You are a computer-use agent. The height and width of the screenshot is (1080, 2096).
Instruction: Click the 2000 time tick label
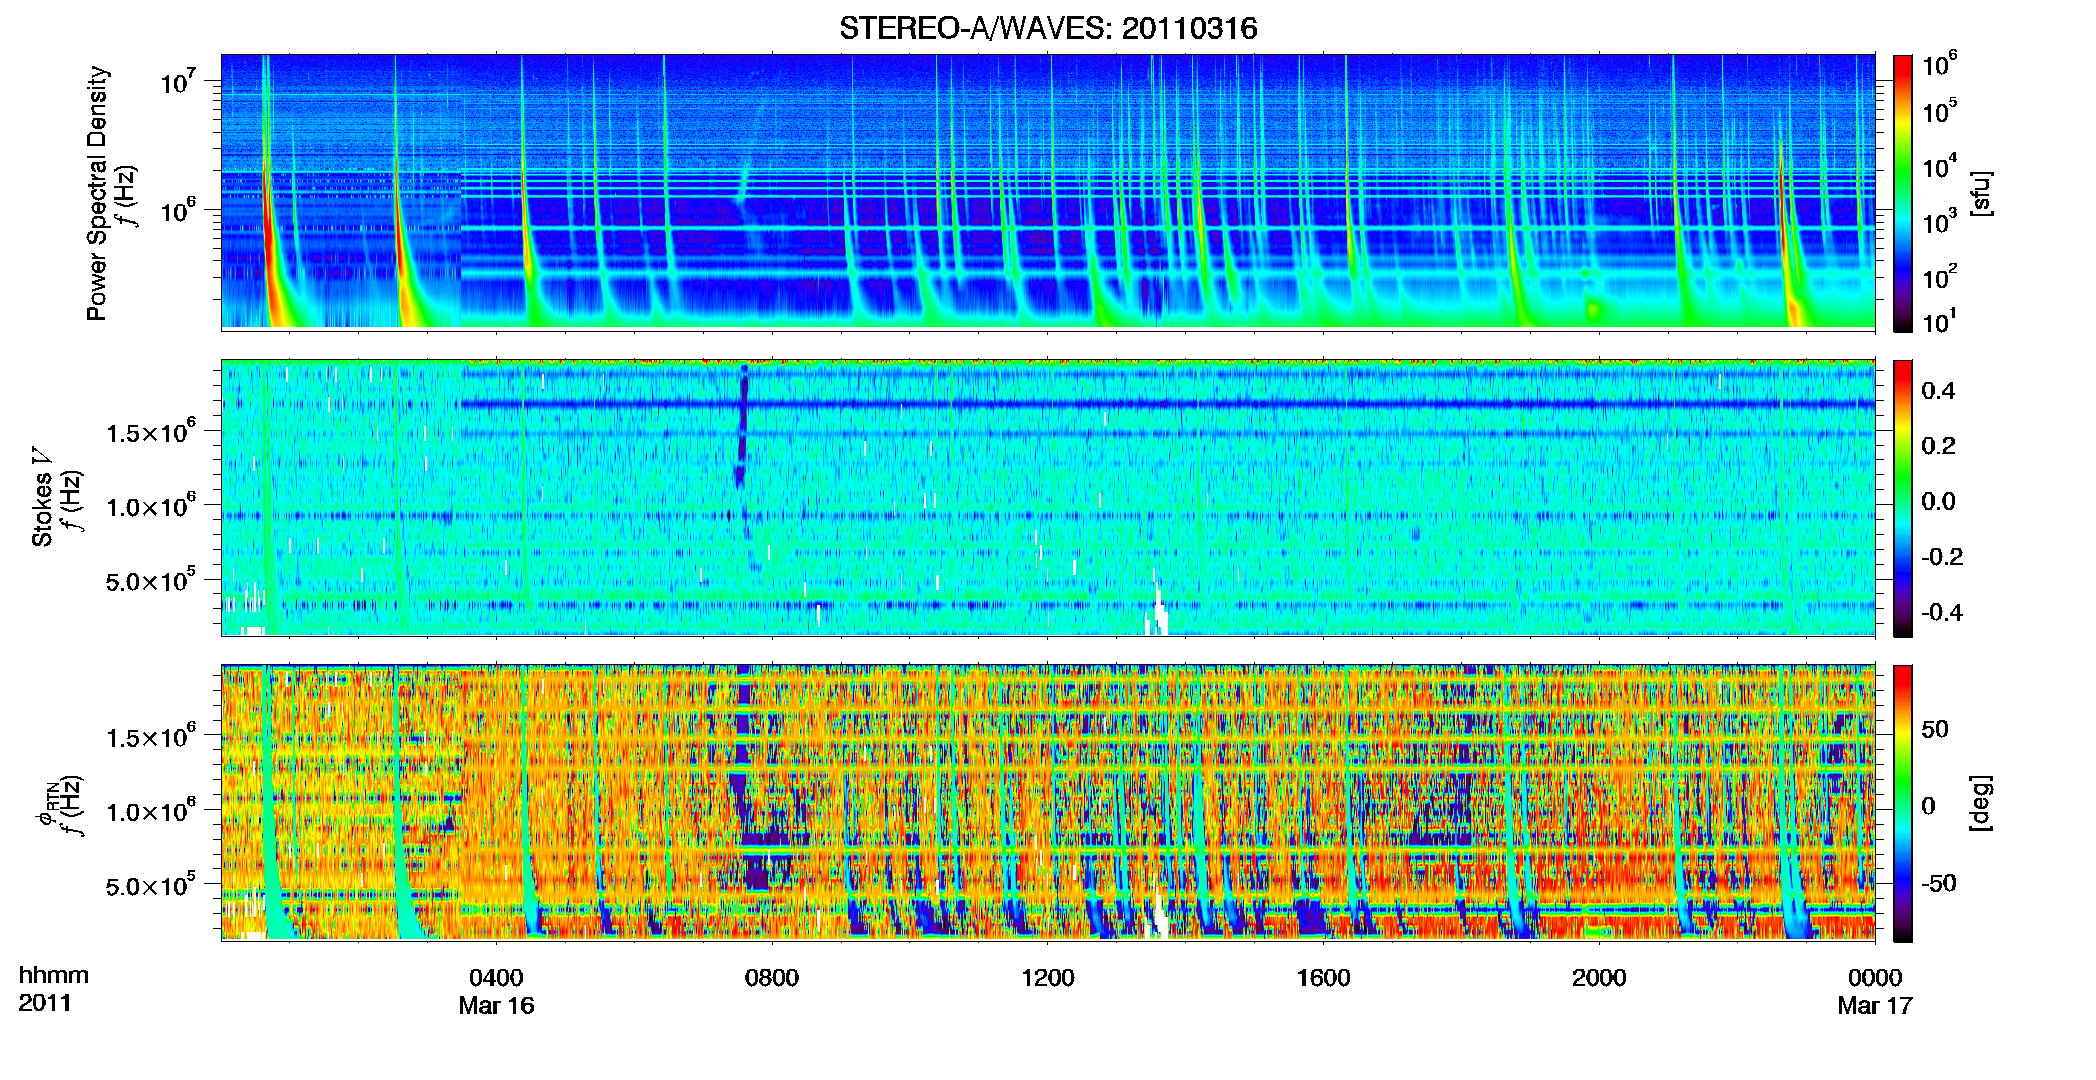(x=1599, y=978)
